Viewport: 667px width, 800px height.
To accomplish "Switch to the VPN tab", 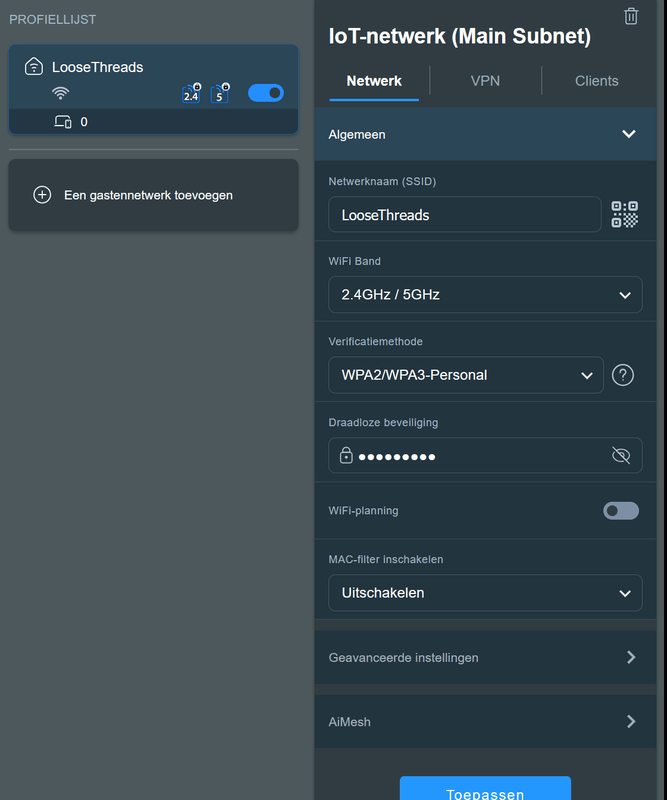I will 485,81.
